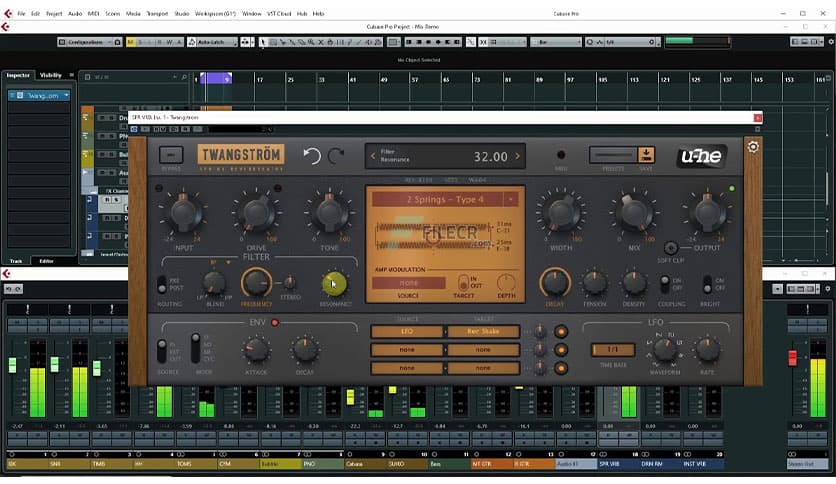836x484 pixels.
Task: Click the LFO Time Base 1/1 field
Action: [x=612, y=349]
